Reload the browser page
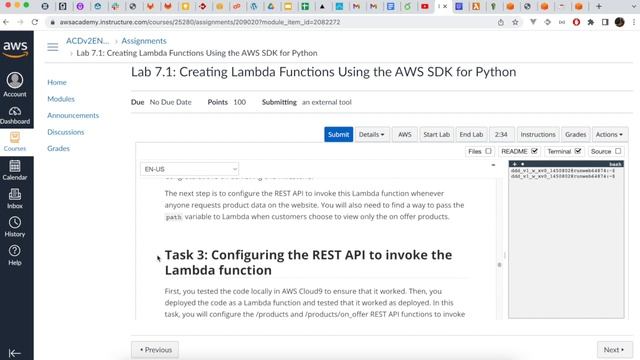 click(35, 22)
